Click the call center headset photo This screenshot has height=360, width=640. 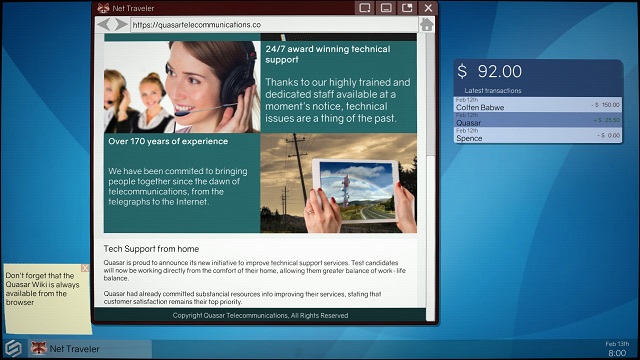coord(182,87)
